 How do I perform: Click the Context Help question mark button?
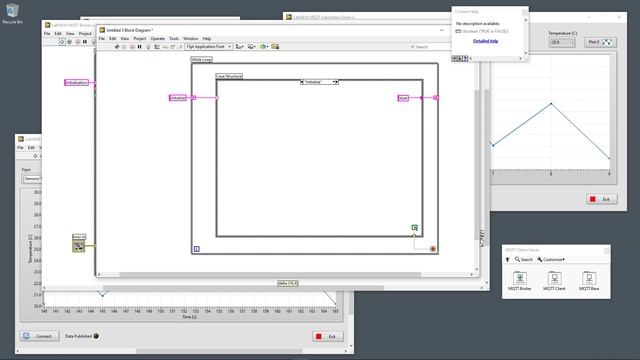click(465, 59)
